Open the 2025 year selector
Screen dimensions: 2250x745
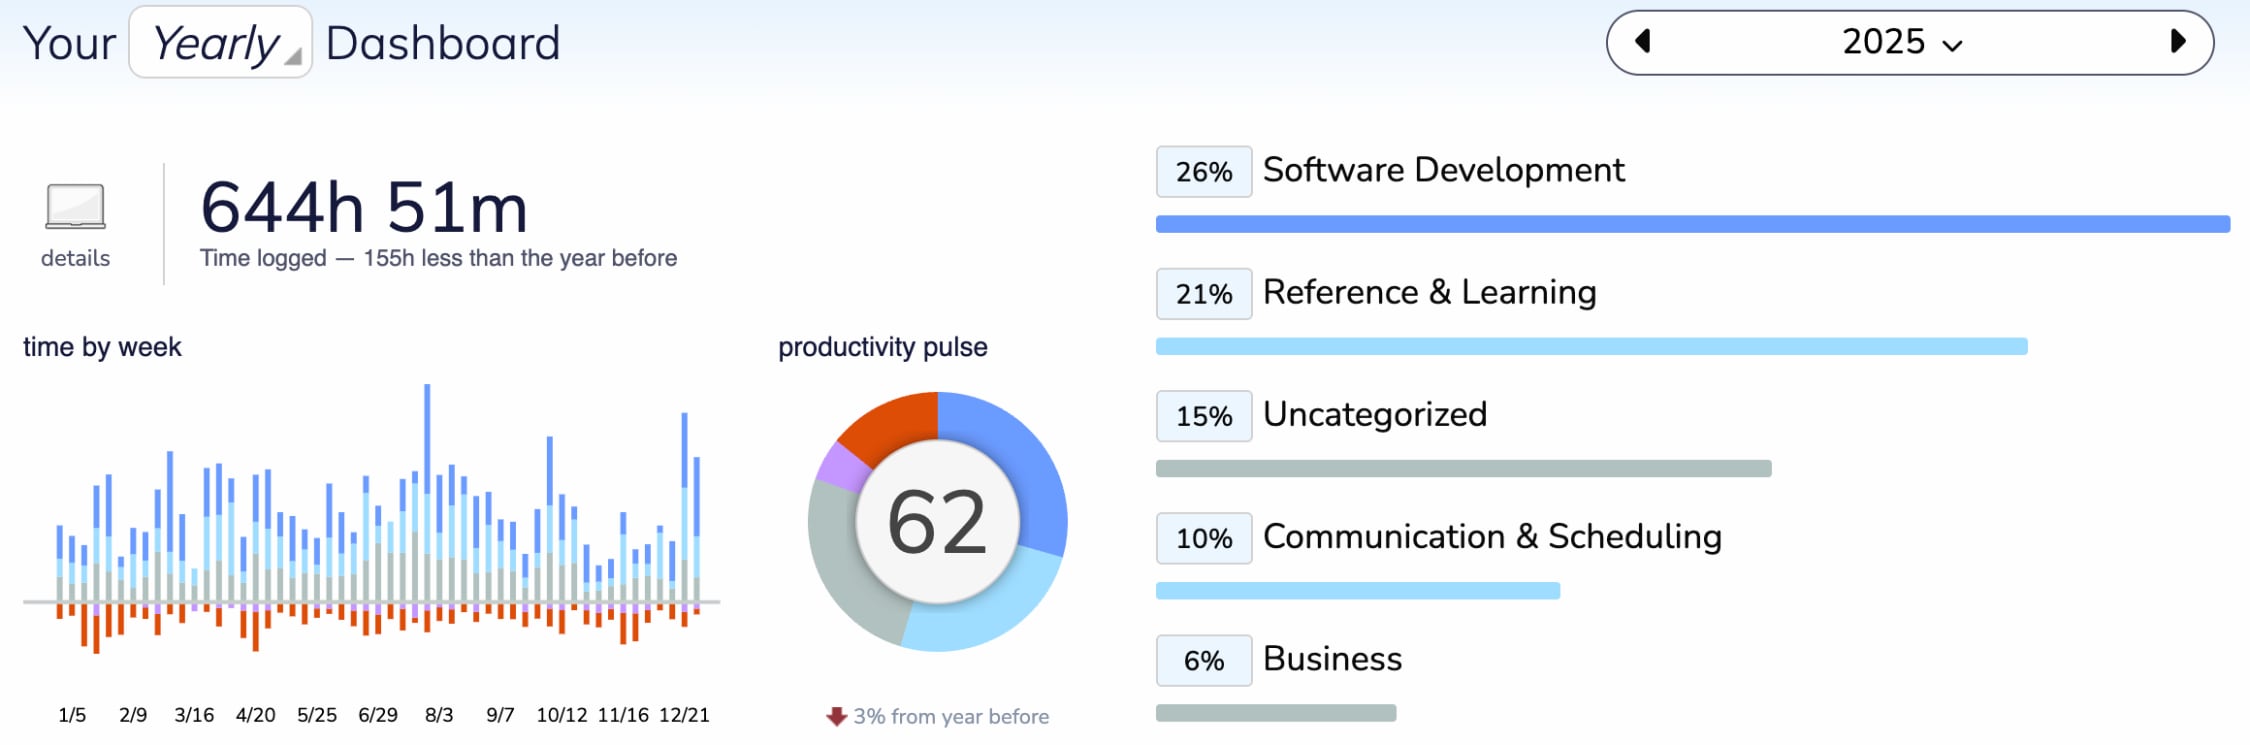click(x=1902, y=42)
